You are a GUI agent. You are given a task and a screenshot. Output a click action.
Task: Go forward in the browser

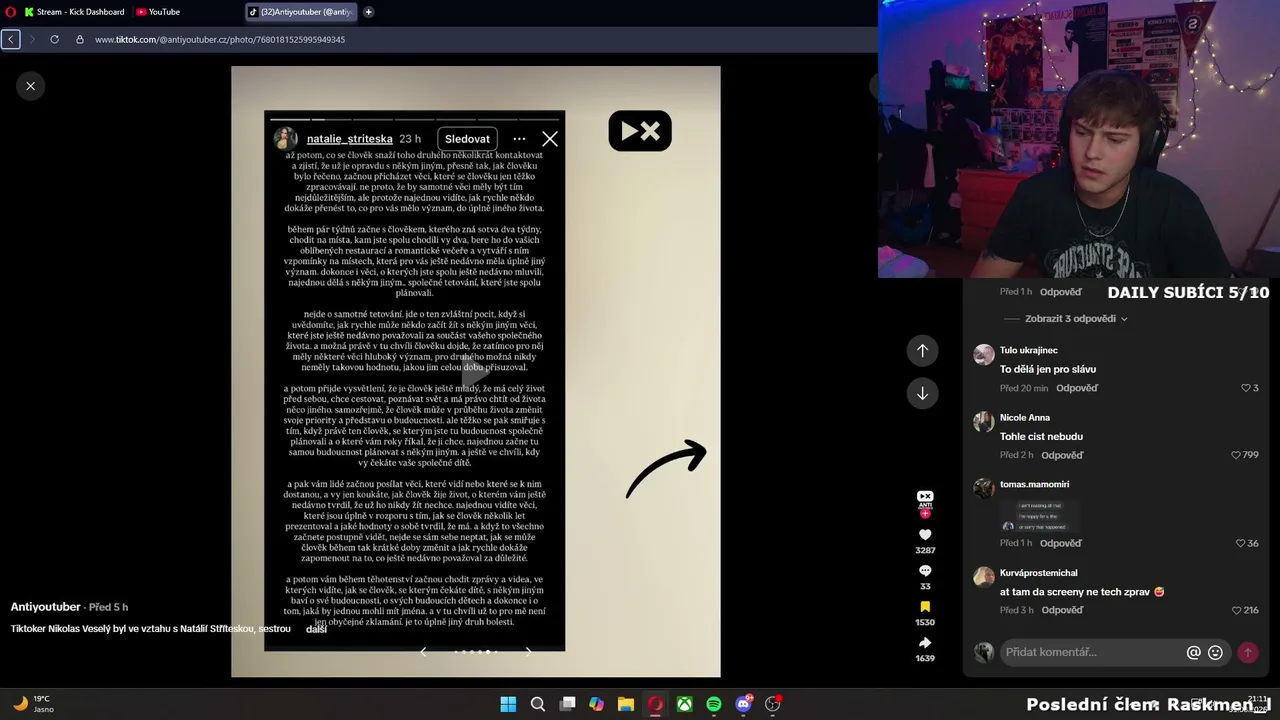tap(32, 39)
